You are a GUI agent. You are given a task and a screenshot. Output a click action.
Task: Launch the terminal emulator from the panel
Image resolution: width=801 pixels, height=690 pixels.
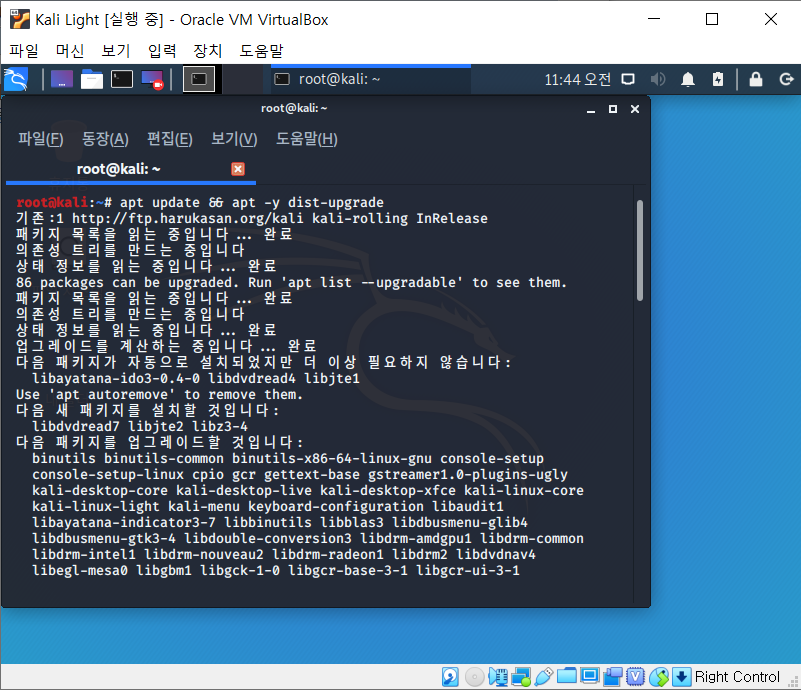coord(122,79)
